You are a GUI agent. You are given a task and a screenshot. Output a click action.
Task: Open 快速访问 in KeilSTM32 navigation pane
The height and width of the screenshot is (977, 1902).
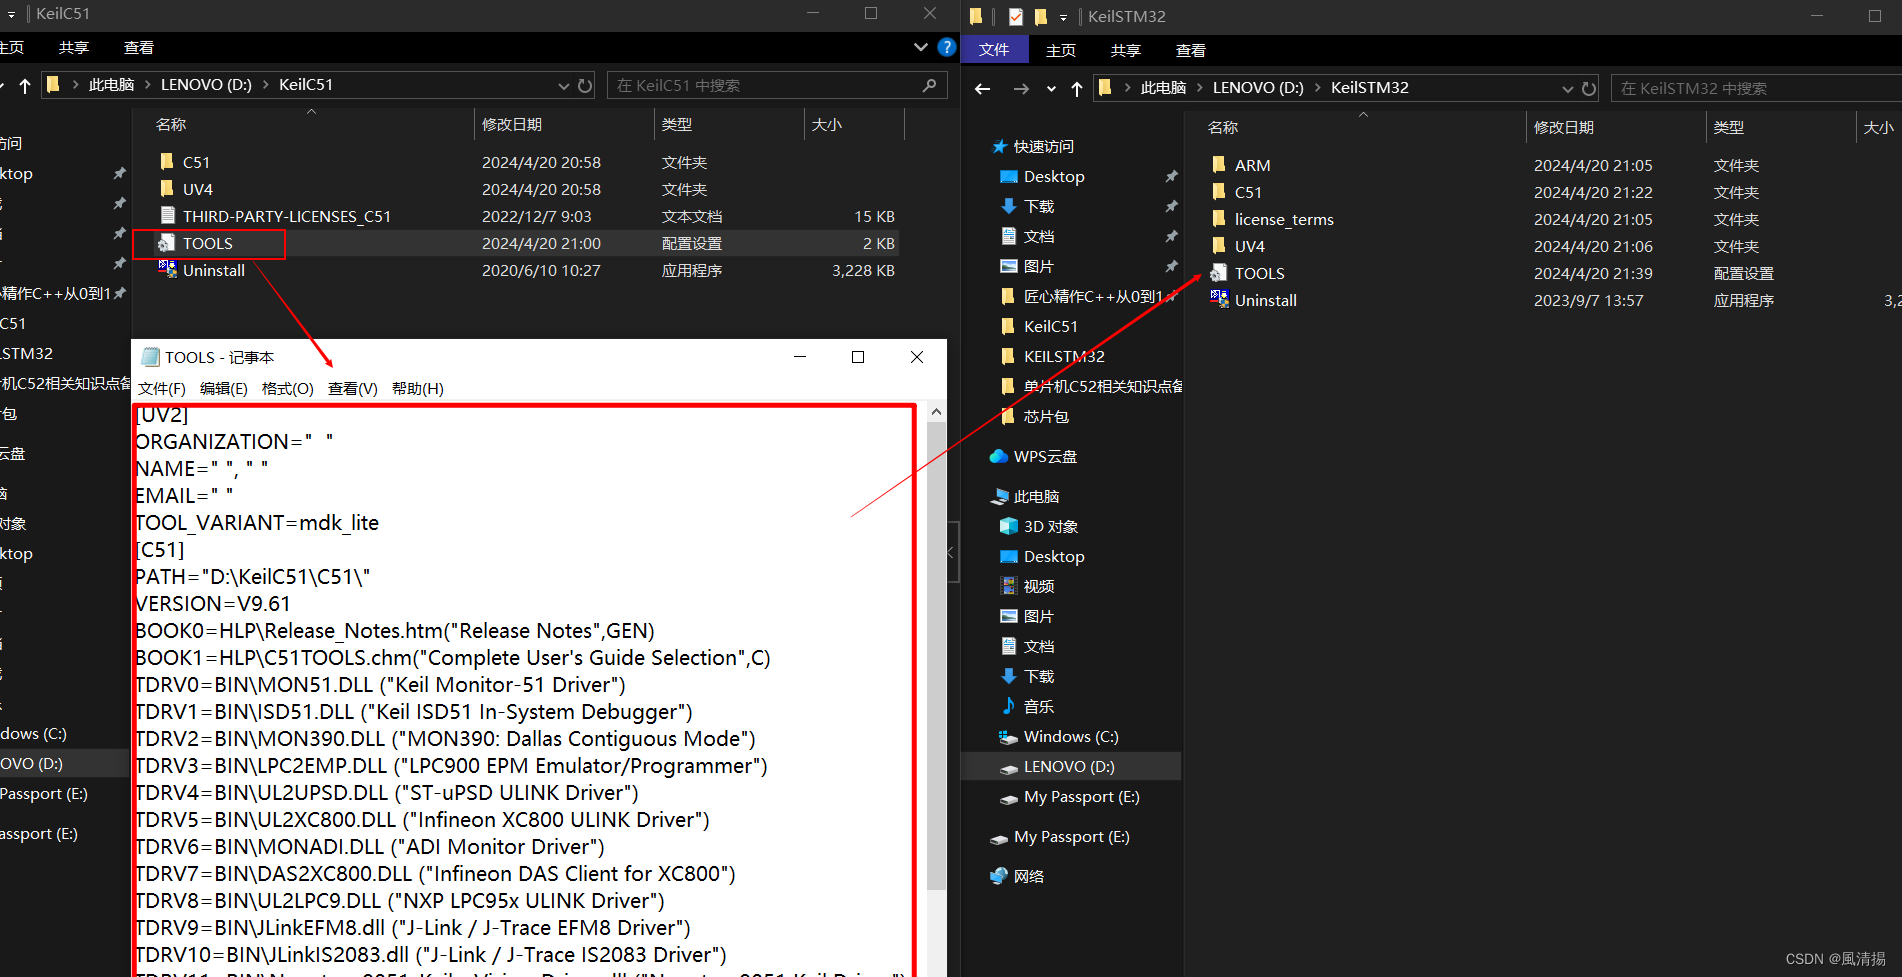1043,146
